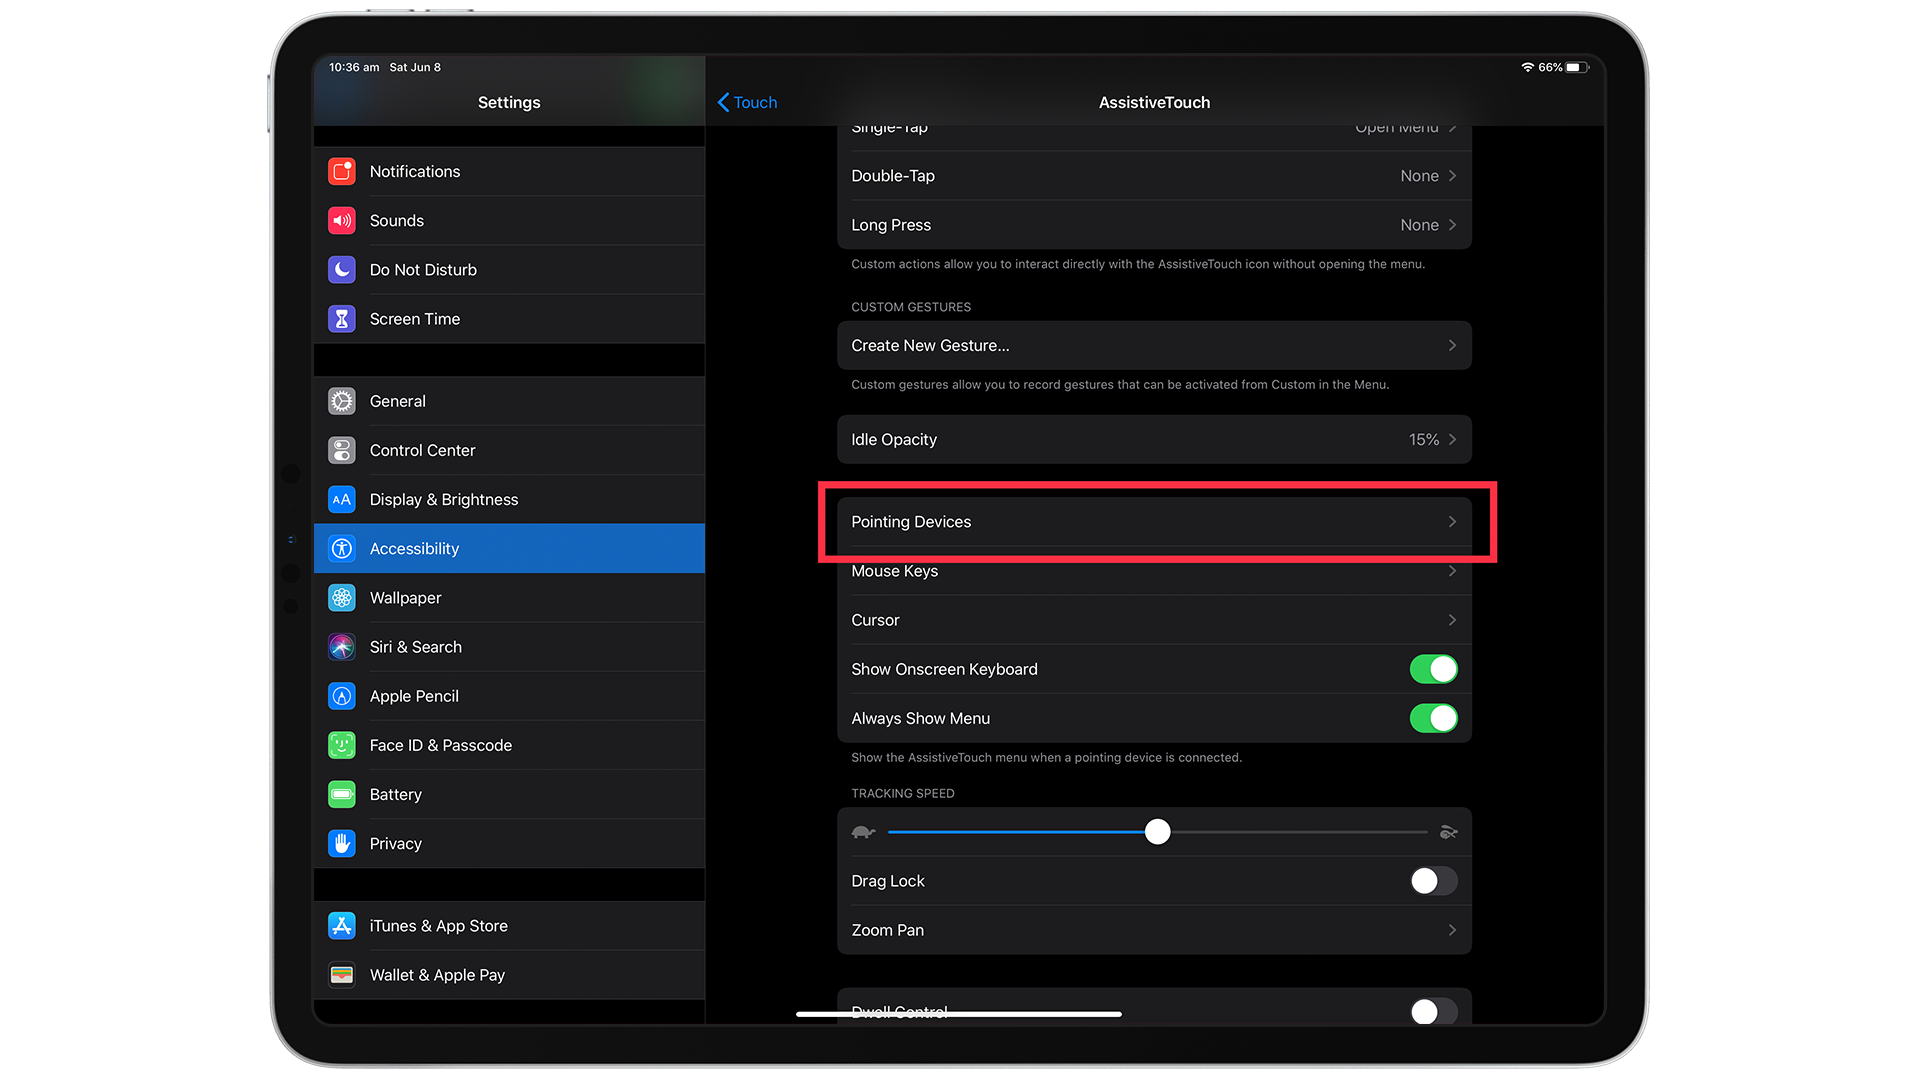This screenshot has height=1080, width=1920.
Task: Tap the Sounds speaker icon
Action: pyautogui.click(x=342, y=221)
